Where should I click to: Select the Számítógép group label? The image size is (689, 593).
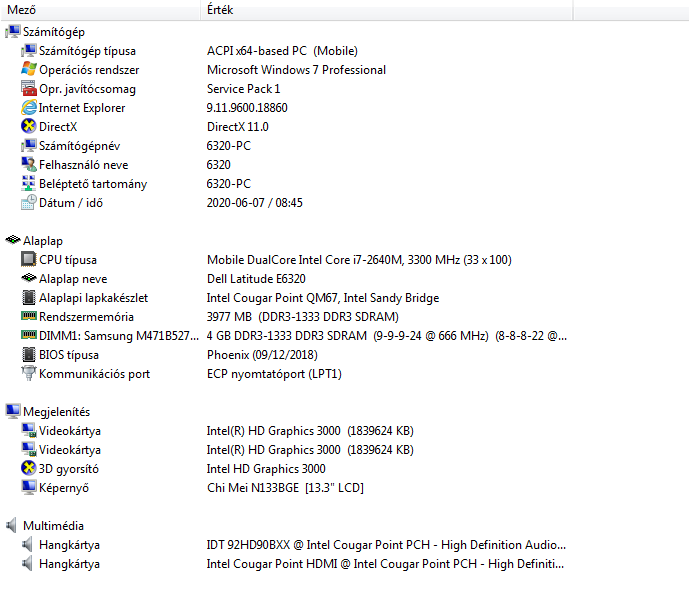54,32
